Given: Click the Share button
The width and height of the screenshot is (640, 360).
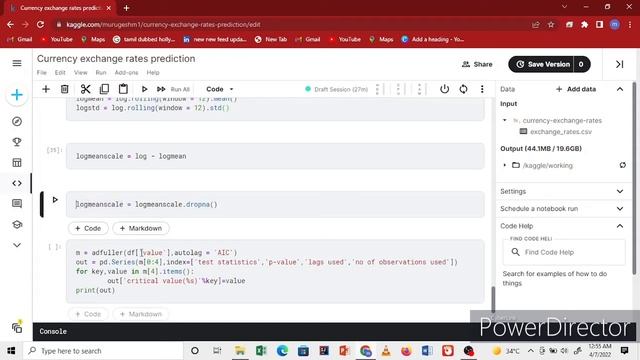Looking at the screenshot, I should [477, 64].
